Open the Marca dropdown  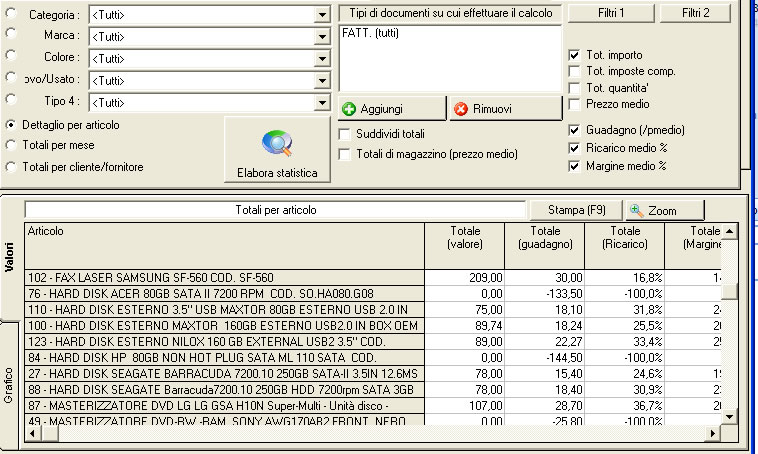(322, 37)
